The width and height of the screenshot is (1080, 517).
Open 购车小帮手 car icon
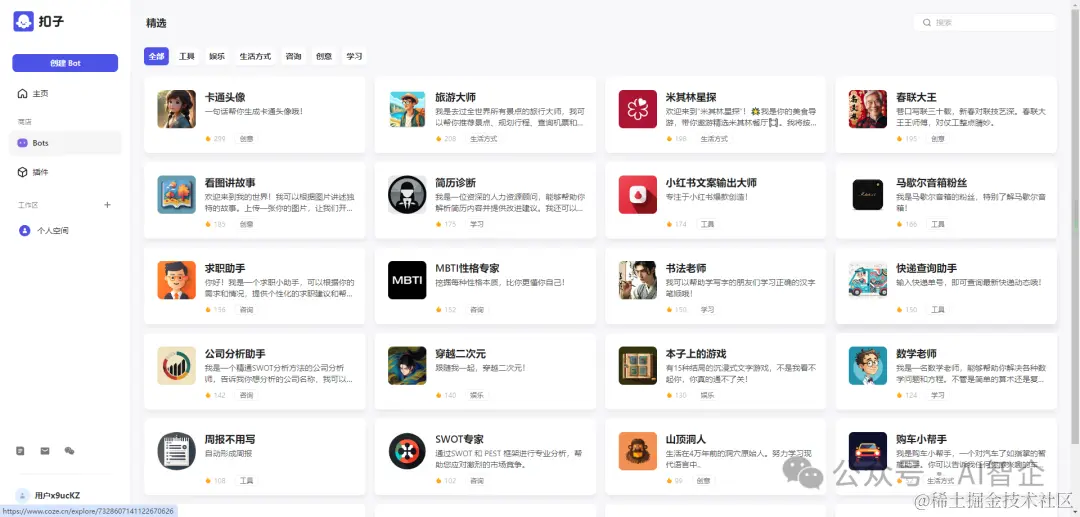pyautogui.click(x=868, y=451)
